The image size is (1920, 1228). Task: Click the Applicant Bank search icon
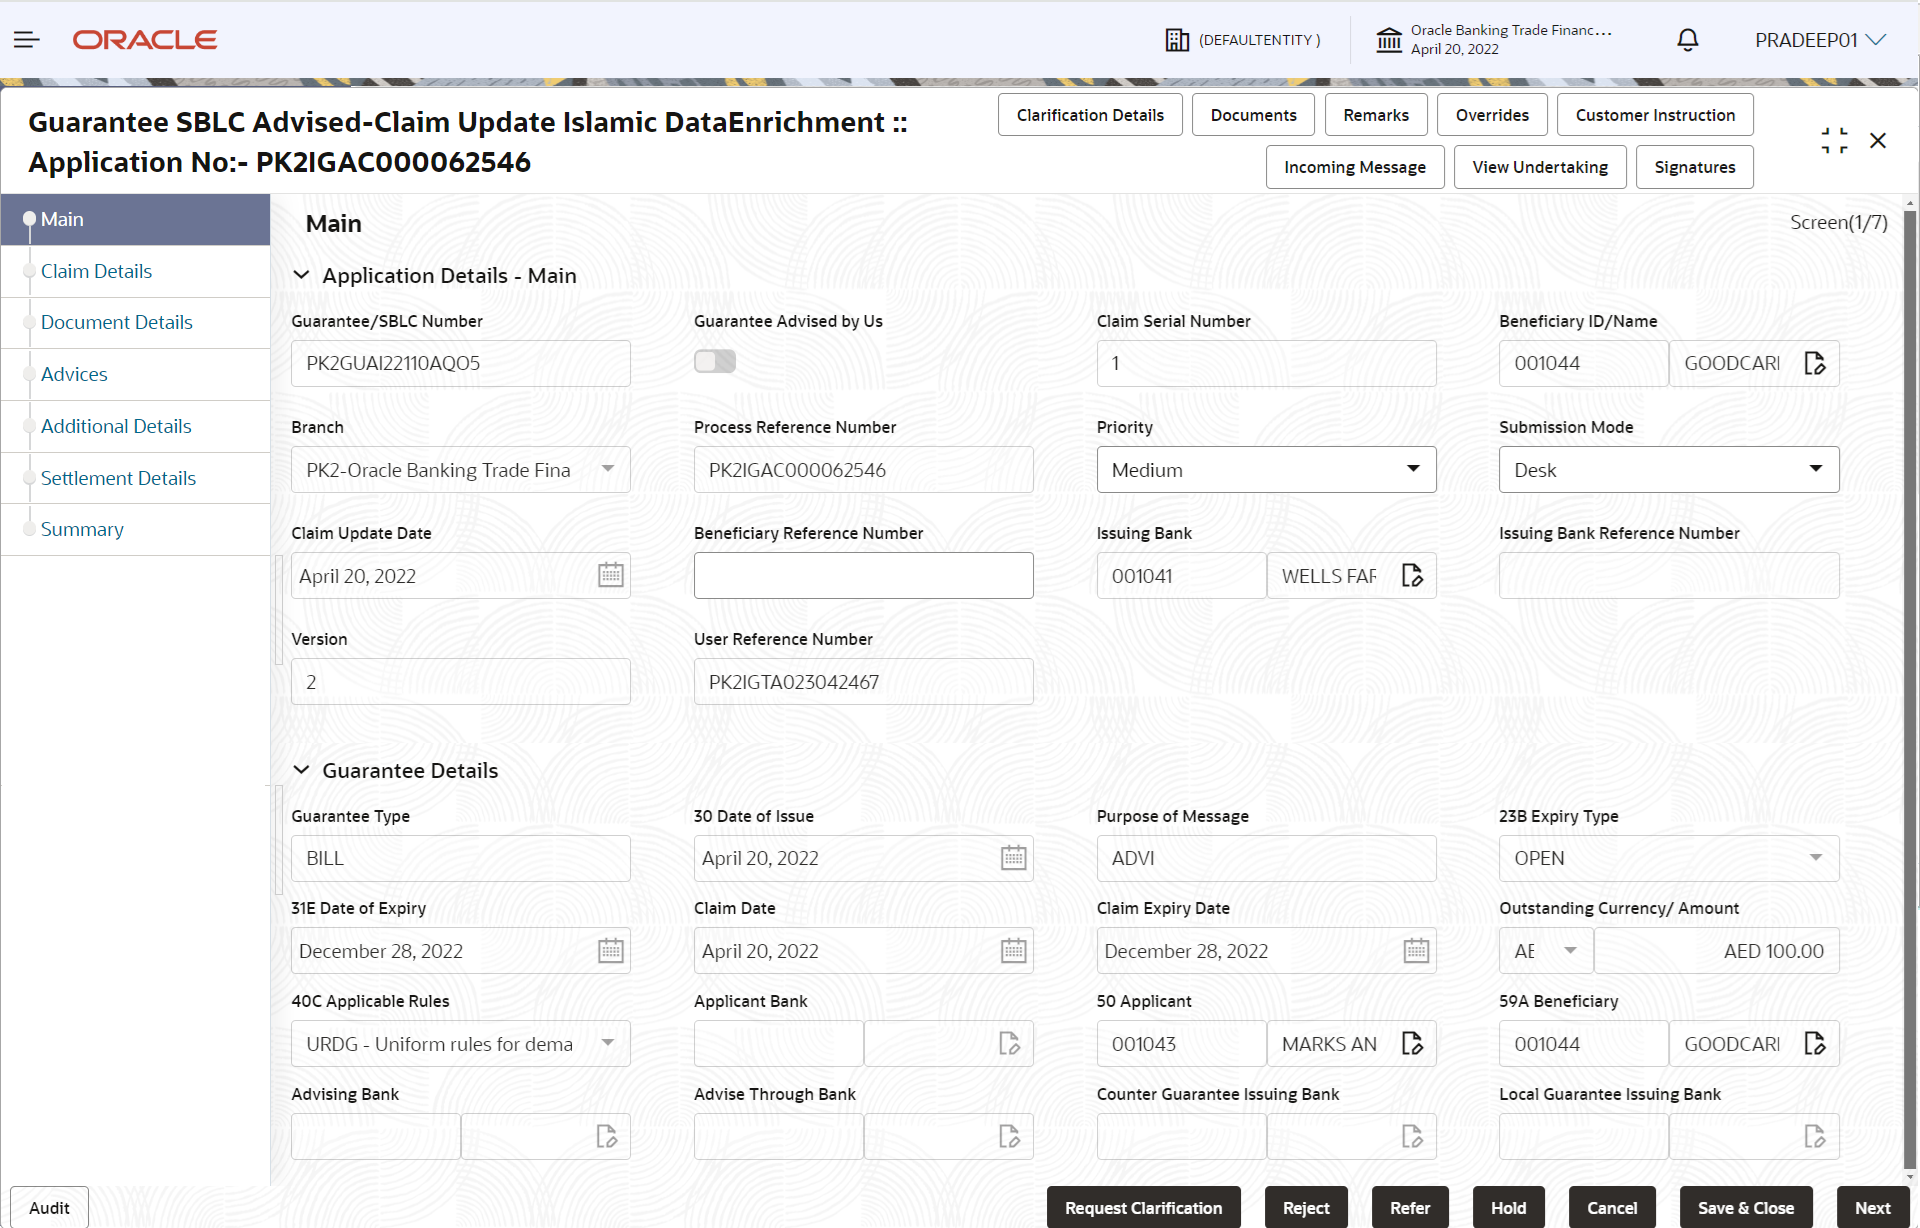click(x=1009, y=1043)
